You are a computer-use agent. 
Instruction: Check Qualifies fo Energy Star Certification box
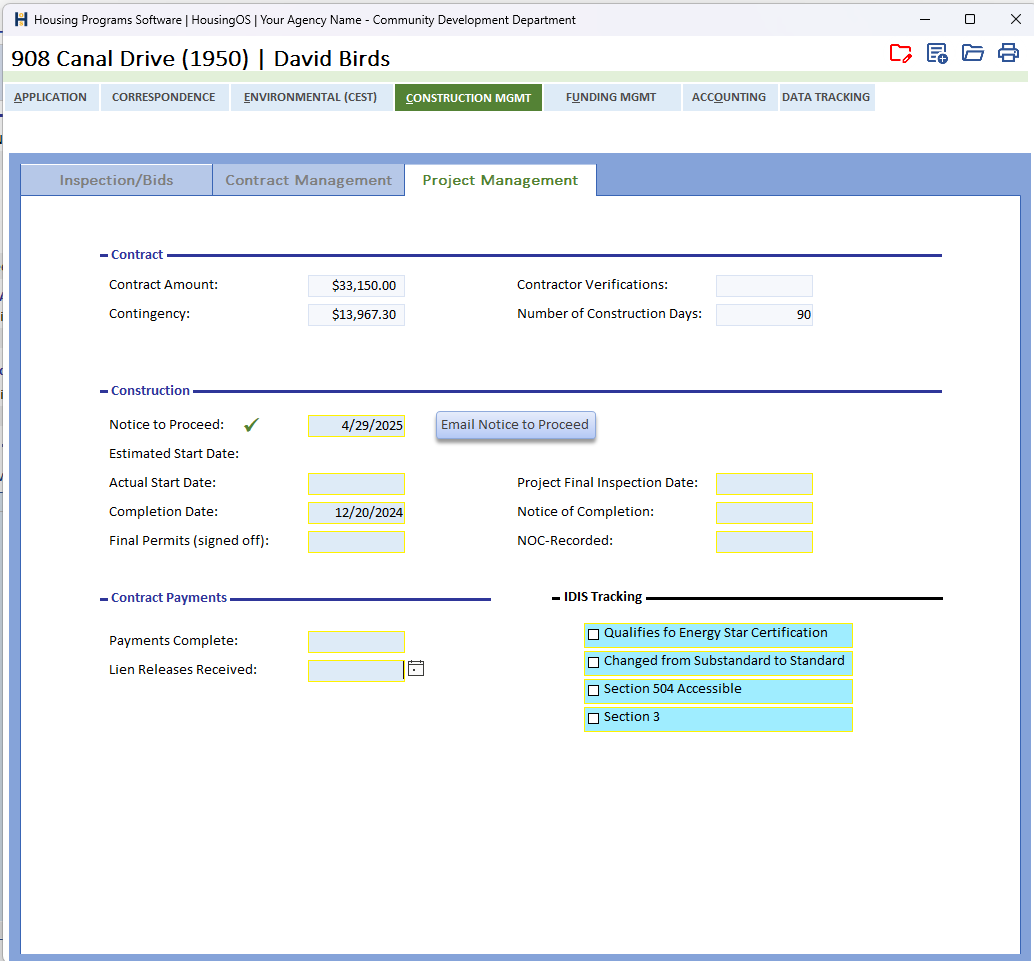[593, 635]
